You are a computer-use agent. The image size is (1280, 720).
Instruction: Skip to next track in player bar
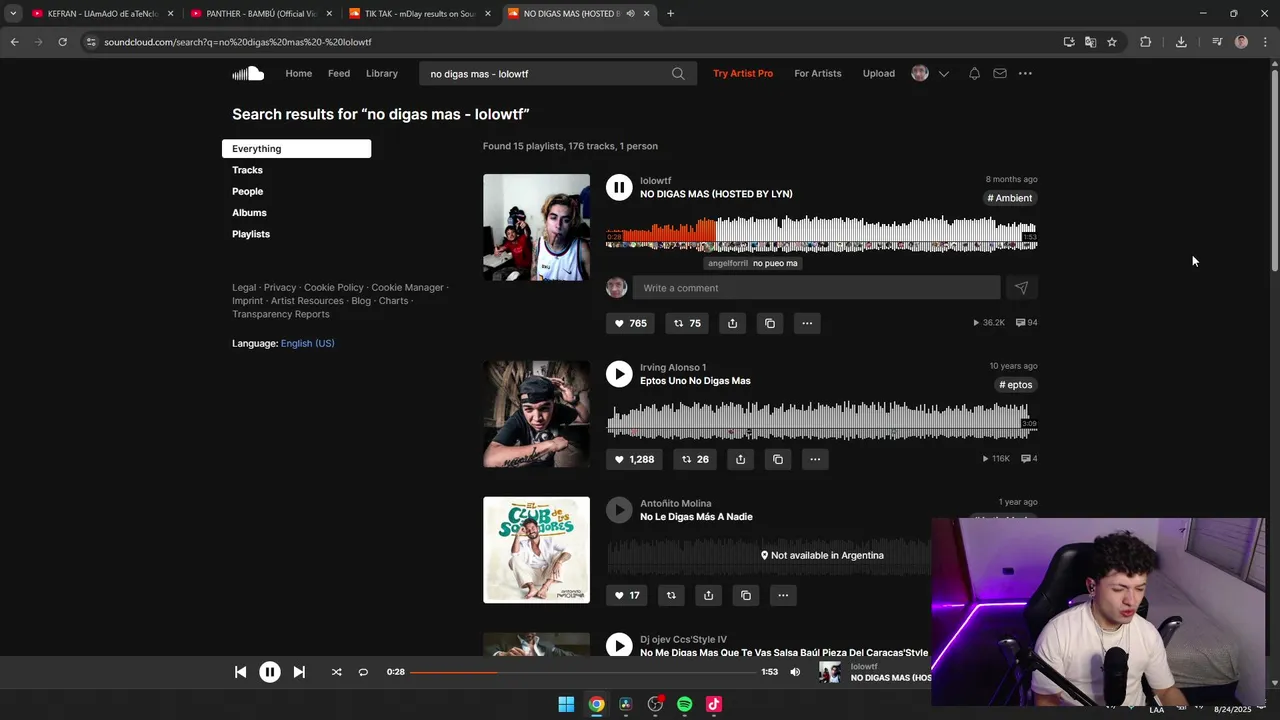(x=299, y=672)
